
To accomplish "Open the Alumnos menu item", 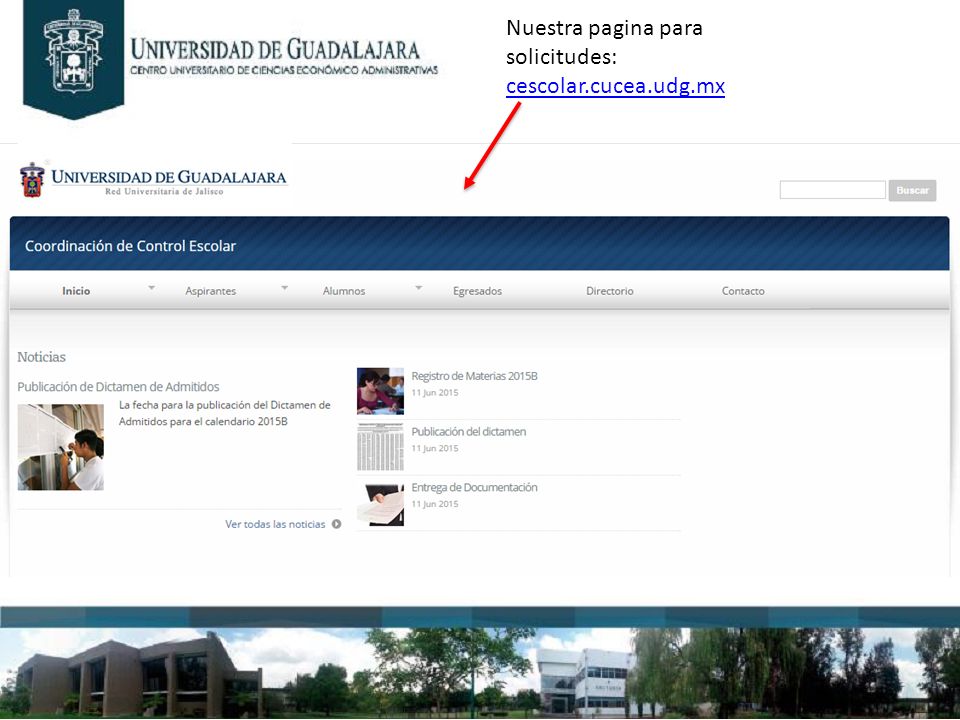I will coord(344,291).
